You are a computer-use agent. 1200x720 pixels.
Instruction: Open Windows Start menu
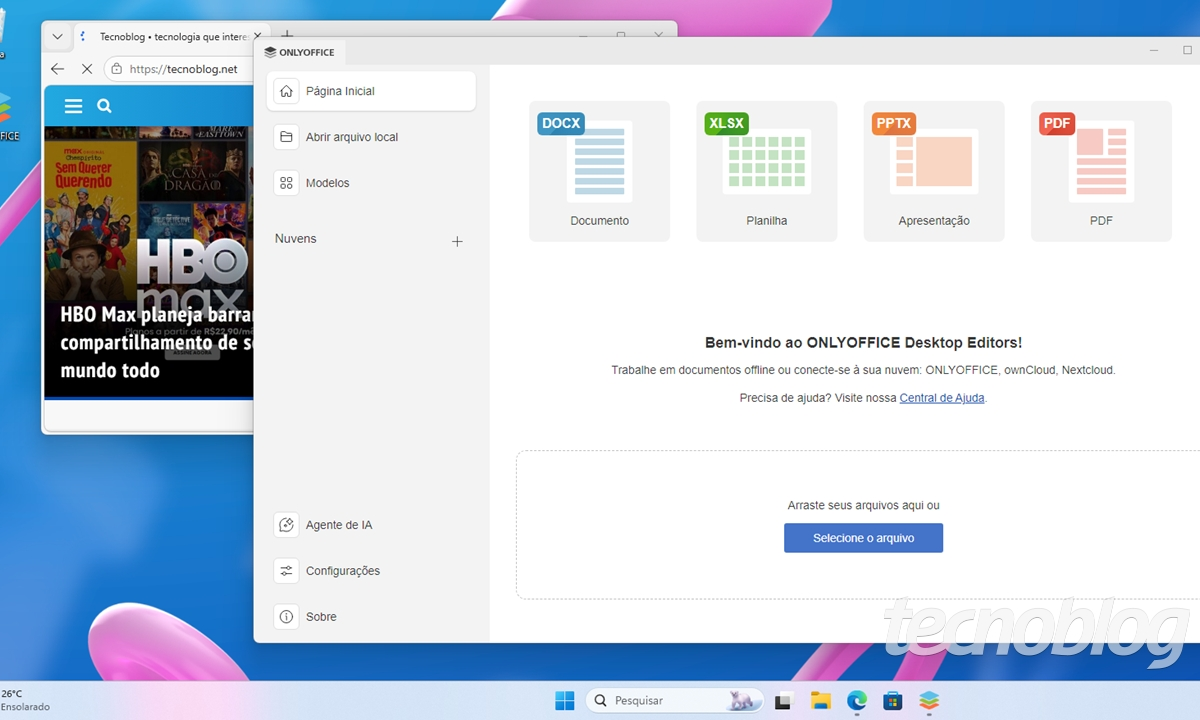coord(565,701)
